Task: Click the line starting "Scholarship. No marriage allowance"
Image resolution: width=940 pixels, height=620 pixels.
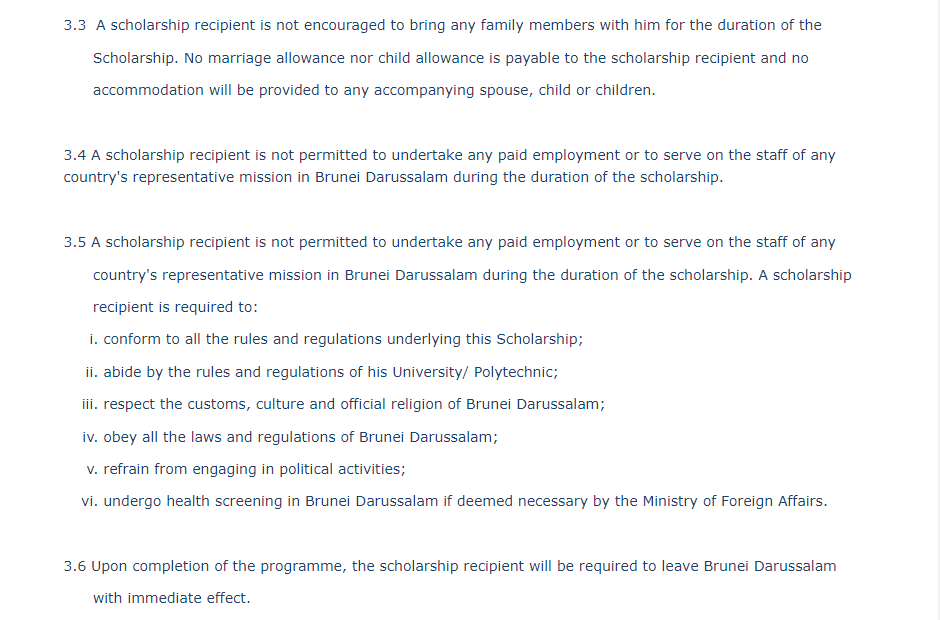Action: [x=450, y=58]
